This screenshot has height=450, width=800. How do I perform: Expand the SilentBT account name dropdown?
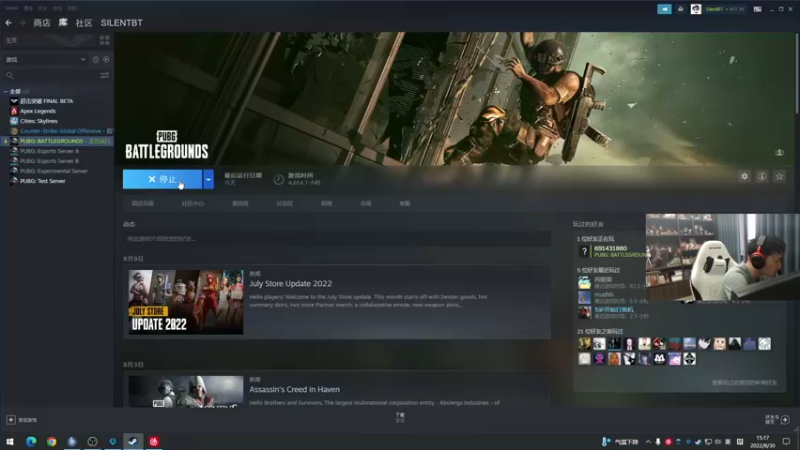click(x=725, y=9)
